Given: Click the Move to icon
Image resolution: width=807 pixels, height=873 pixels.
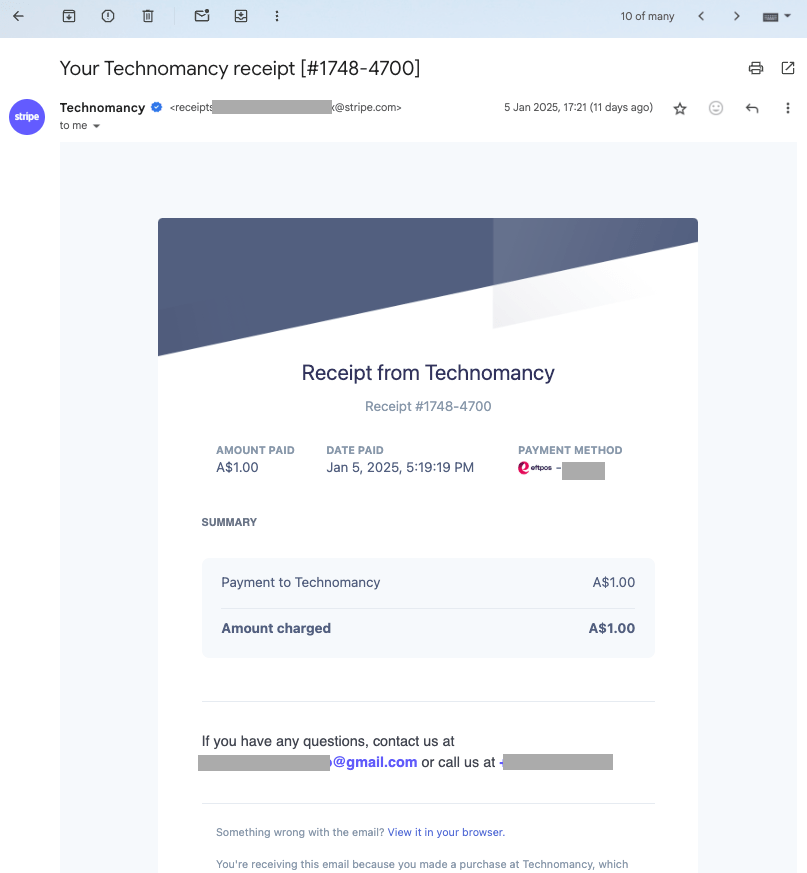Looking at the screenshot, I should pyautogui.click(x=241, y=16).
